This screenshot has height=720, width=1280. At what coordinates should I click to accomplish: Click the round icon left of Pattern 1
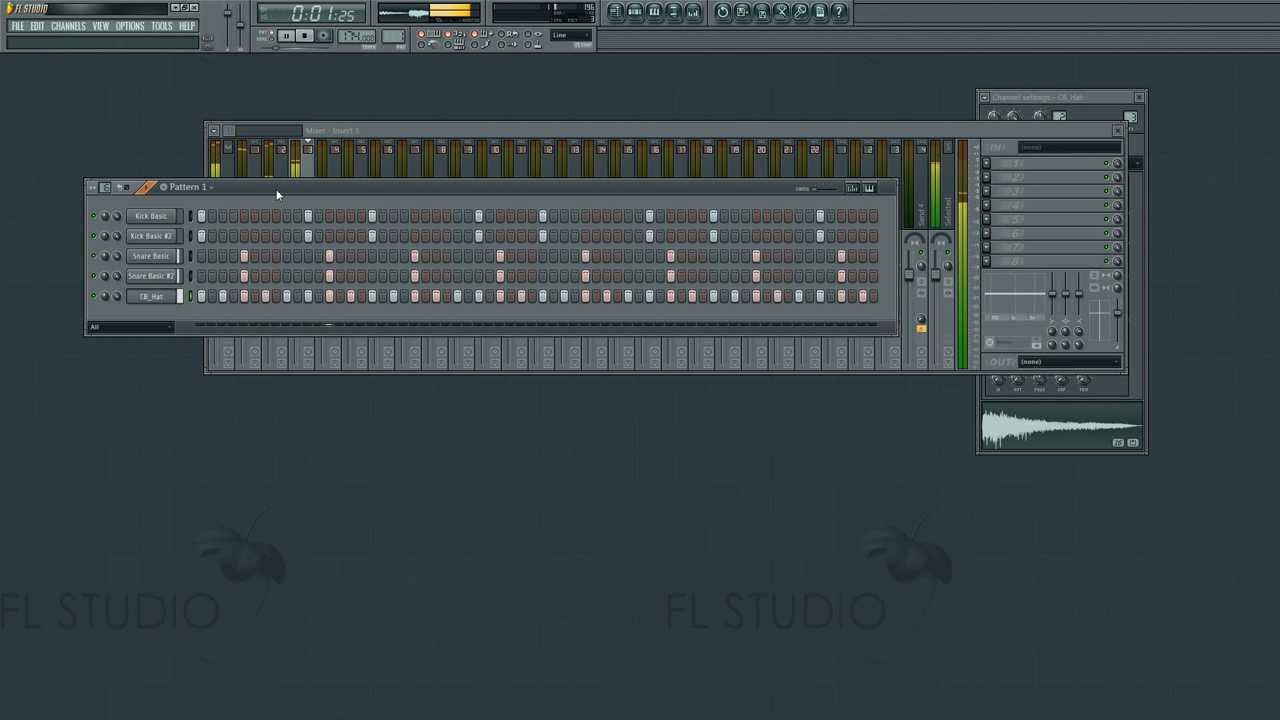click(x=163, y=187)
